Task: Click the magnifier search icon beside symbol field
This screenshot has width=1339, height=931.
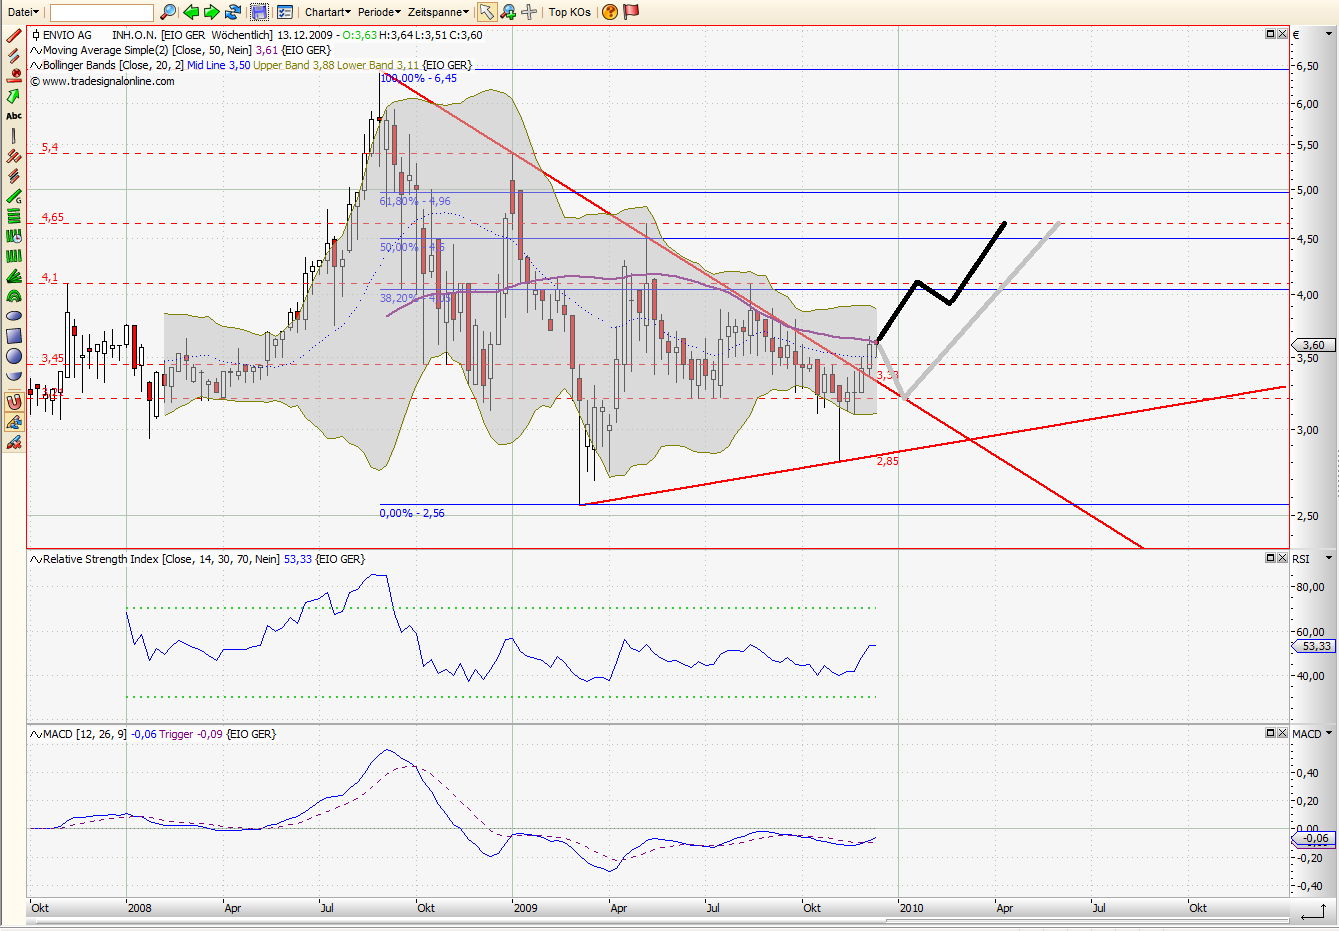Action: pyautogui.click(x=168, y=12)
